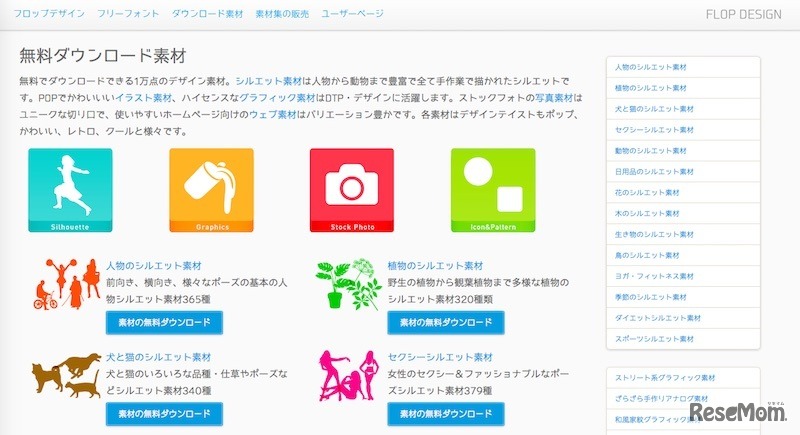Open the Icon&Pattern category tile

click(493, 190)
